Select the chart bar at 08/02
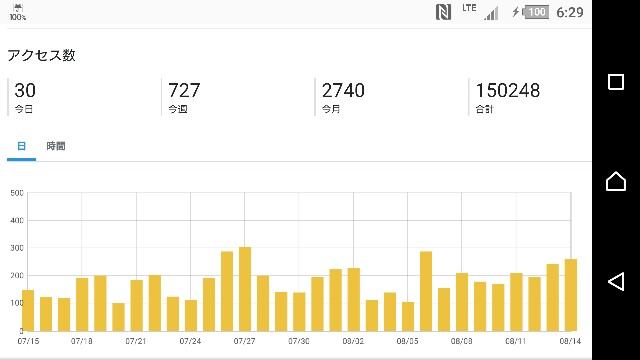Screen dimensions: 640x360 [x=353, y=299]
